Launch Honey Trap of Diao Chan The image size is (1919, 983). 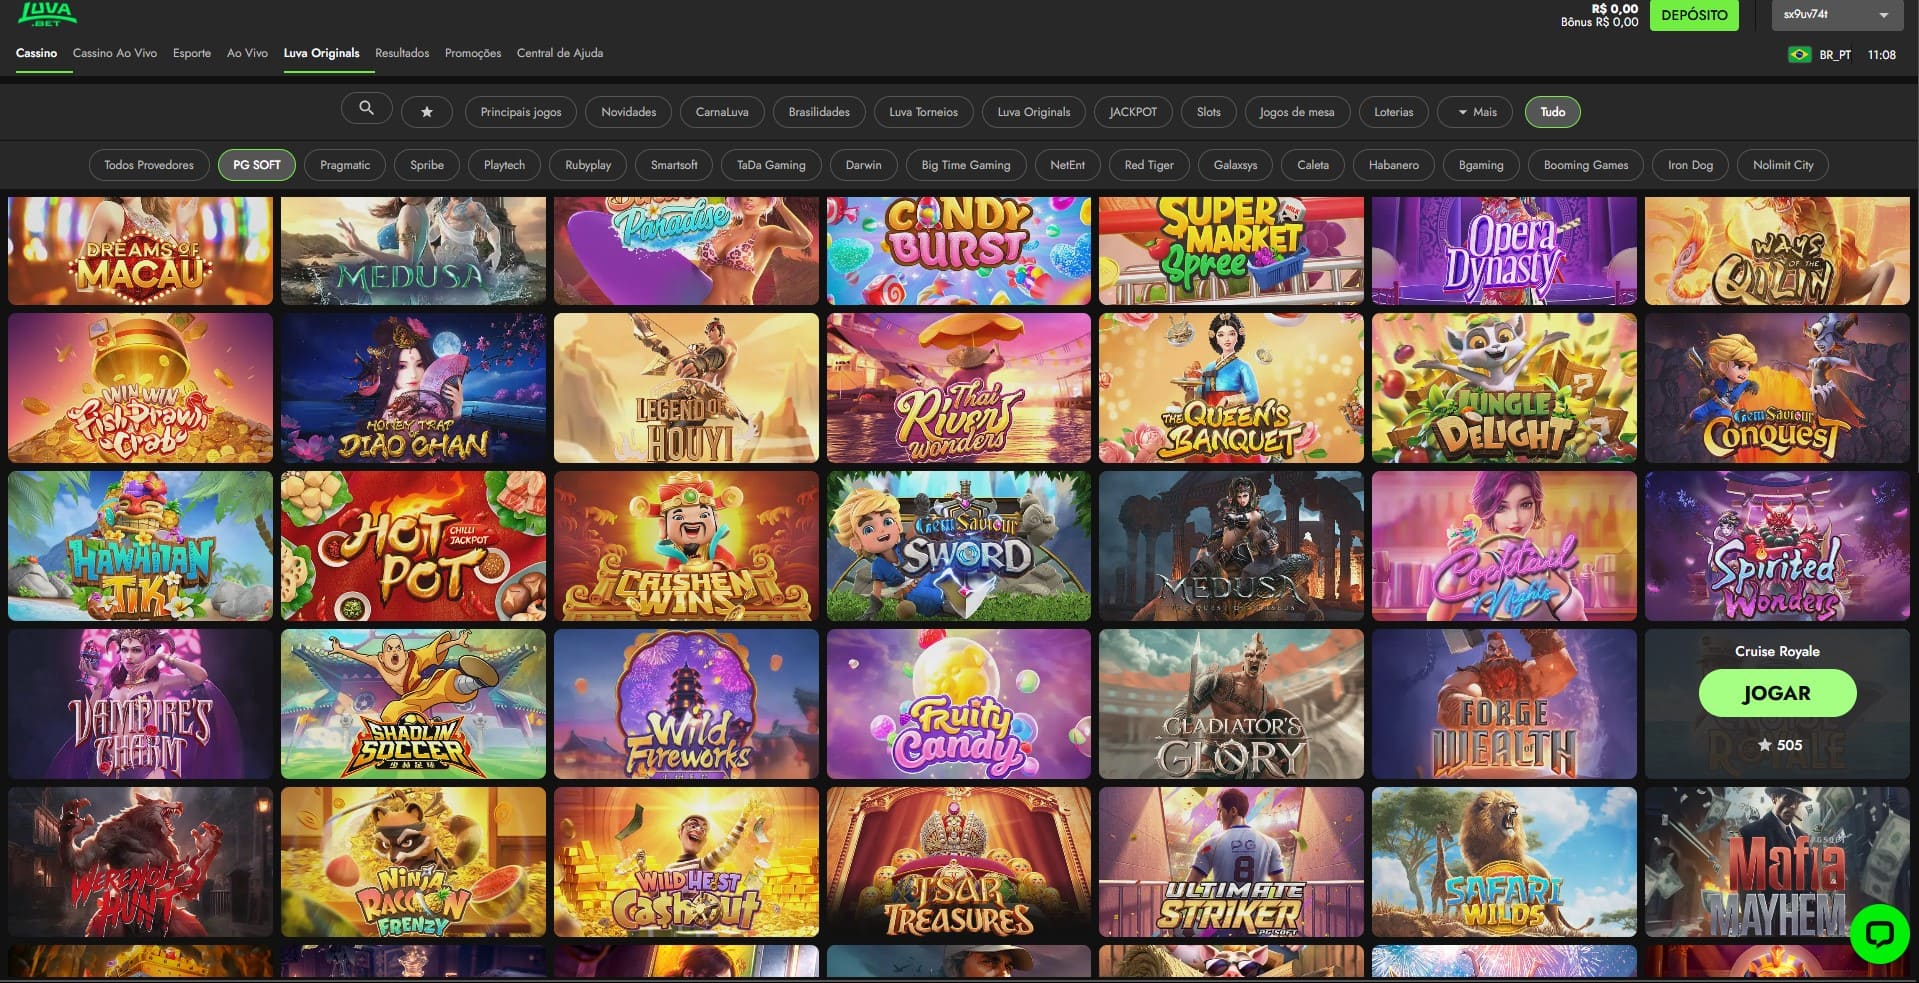[413, 388]
